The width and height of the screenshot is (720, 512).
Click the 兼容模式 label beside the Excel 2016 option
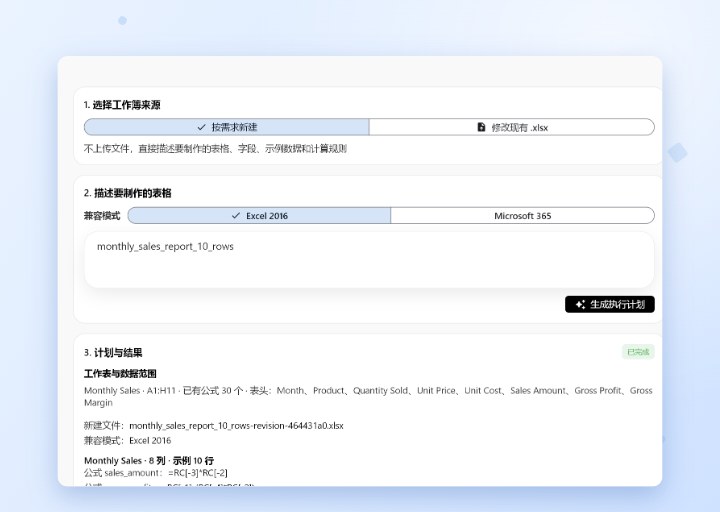102,216
